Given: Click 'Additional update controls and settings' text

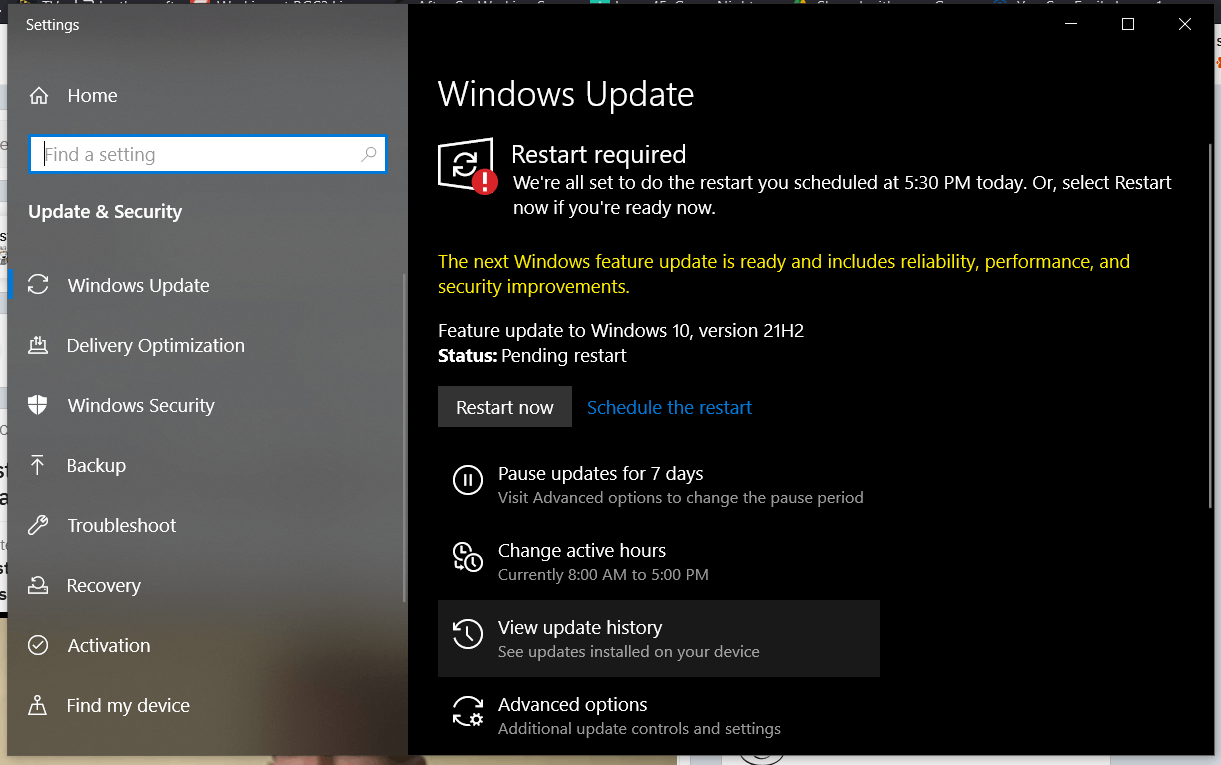Looking at the screenshot, I should click(x=639, y=729).
